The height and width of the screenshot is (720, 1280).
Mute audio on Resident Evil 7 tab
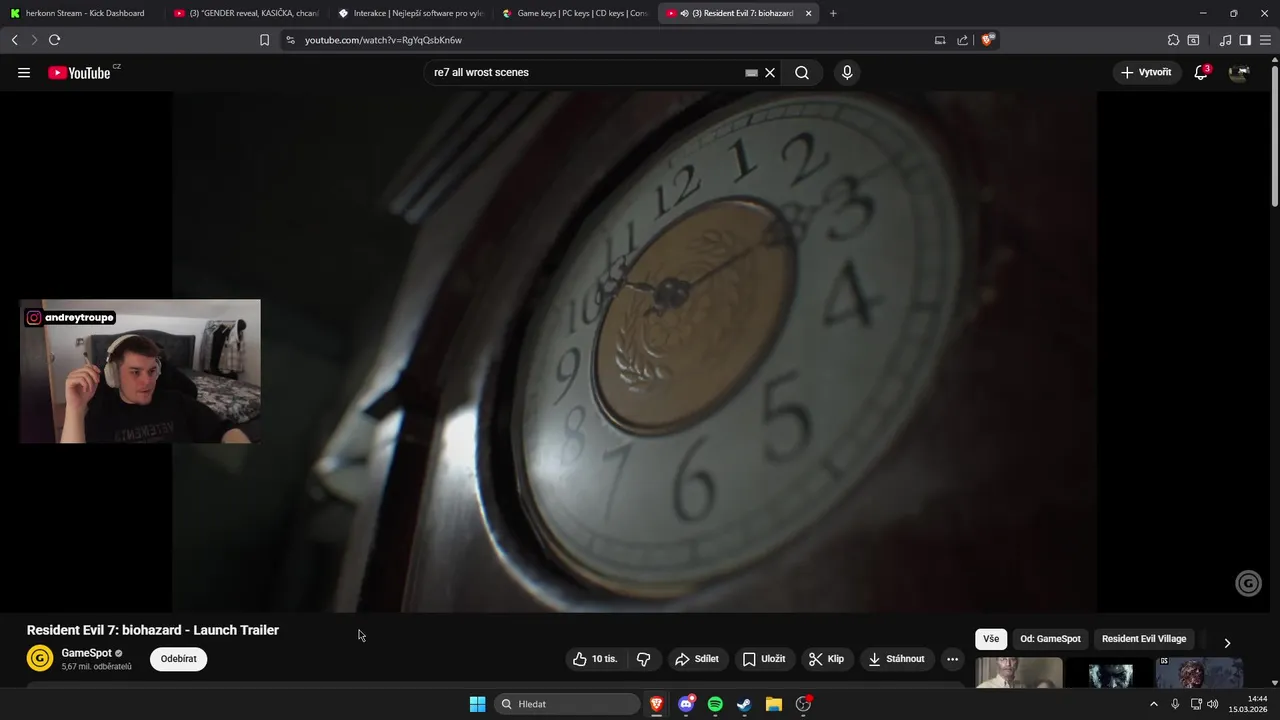tap(684, 13)
